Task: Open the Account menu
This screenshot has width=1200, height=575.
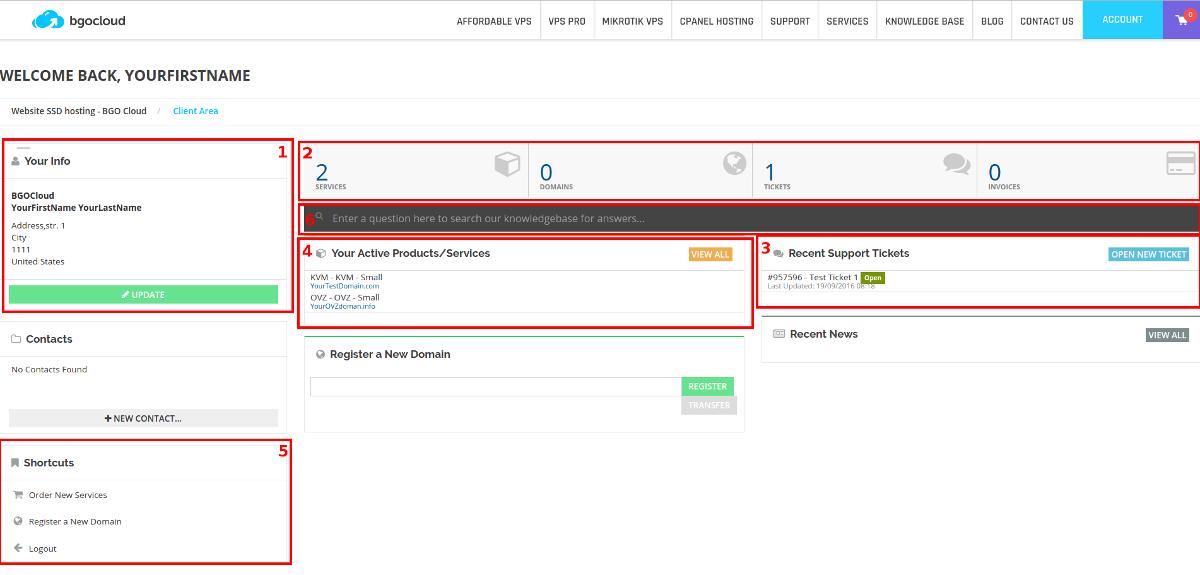Action: pyautogui.click(x=1123, y=20)
